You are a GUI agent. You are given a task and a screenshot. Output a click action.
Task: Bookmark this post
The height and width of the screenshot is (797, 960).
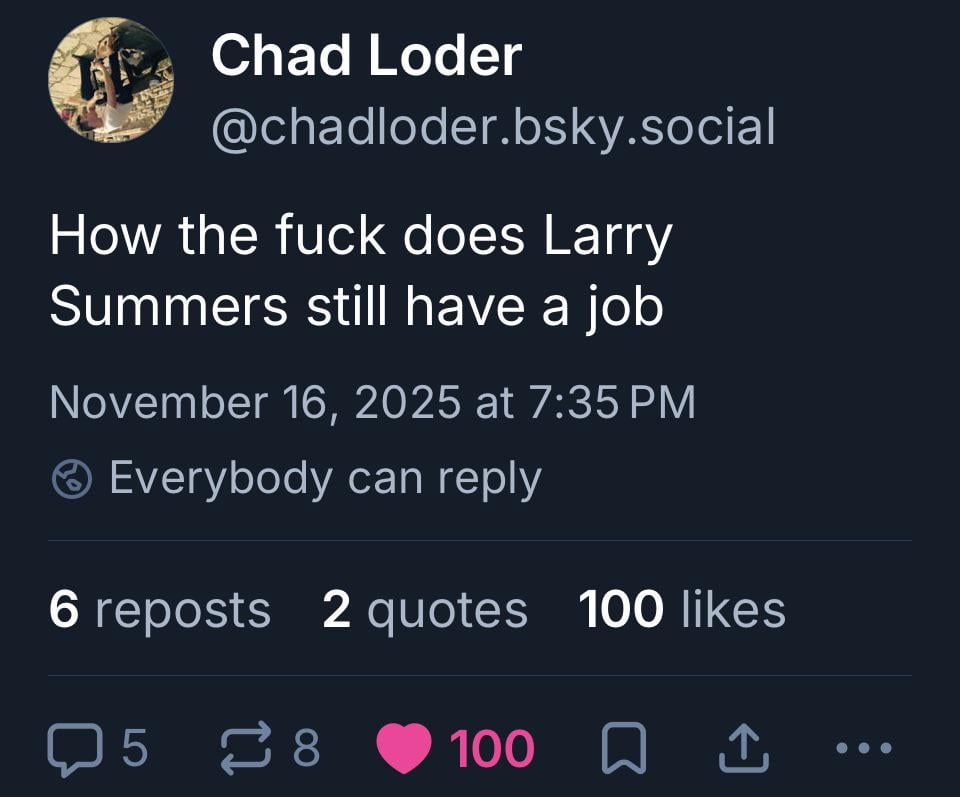[x=624, y=749]
